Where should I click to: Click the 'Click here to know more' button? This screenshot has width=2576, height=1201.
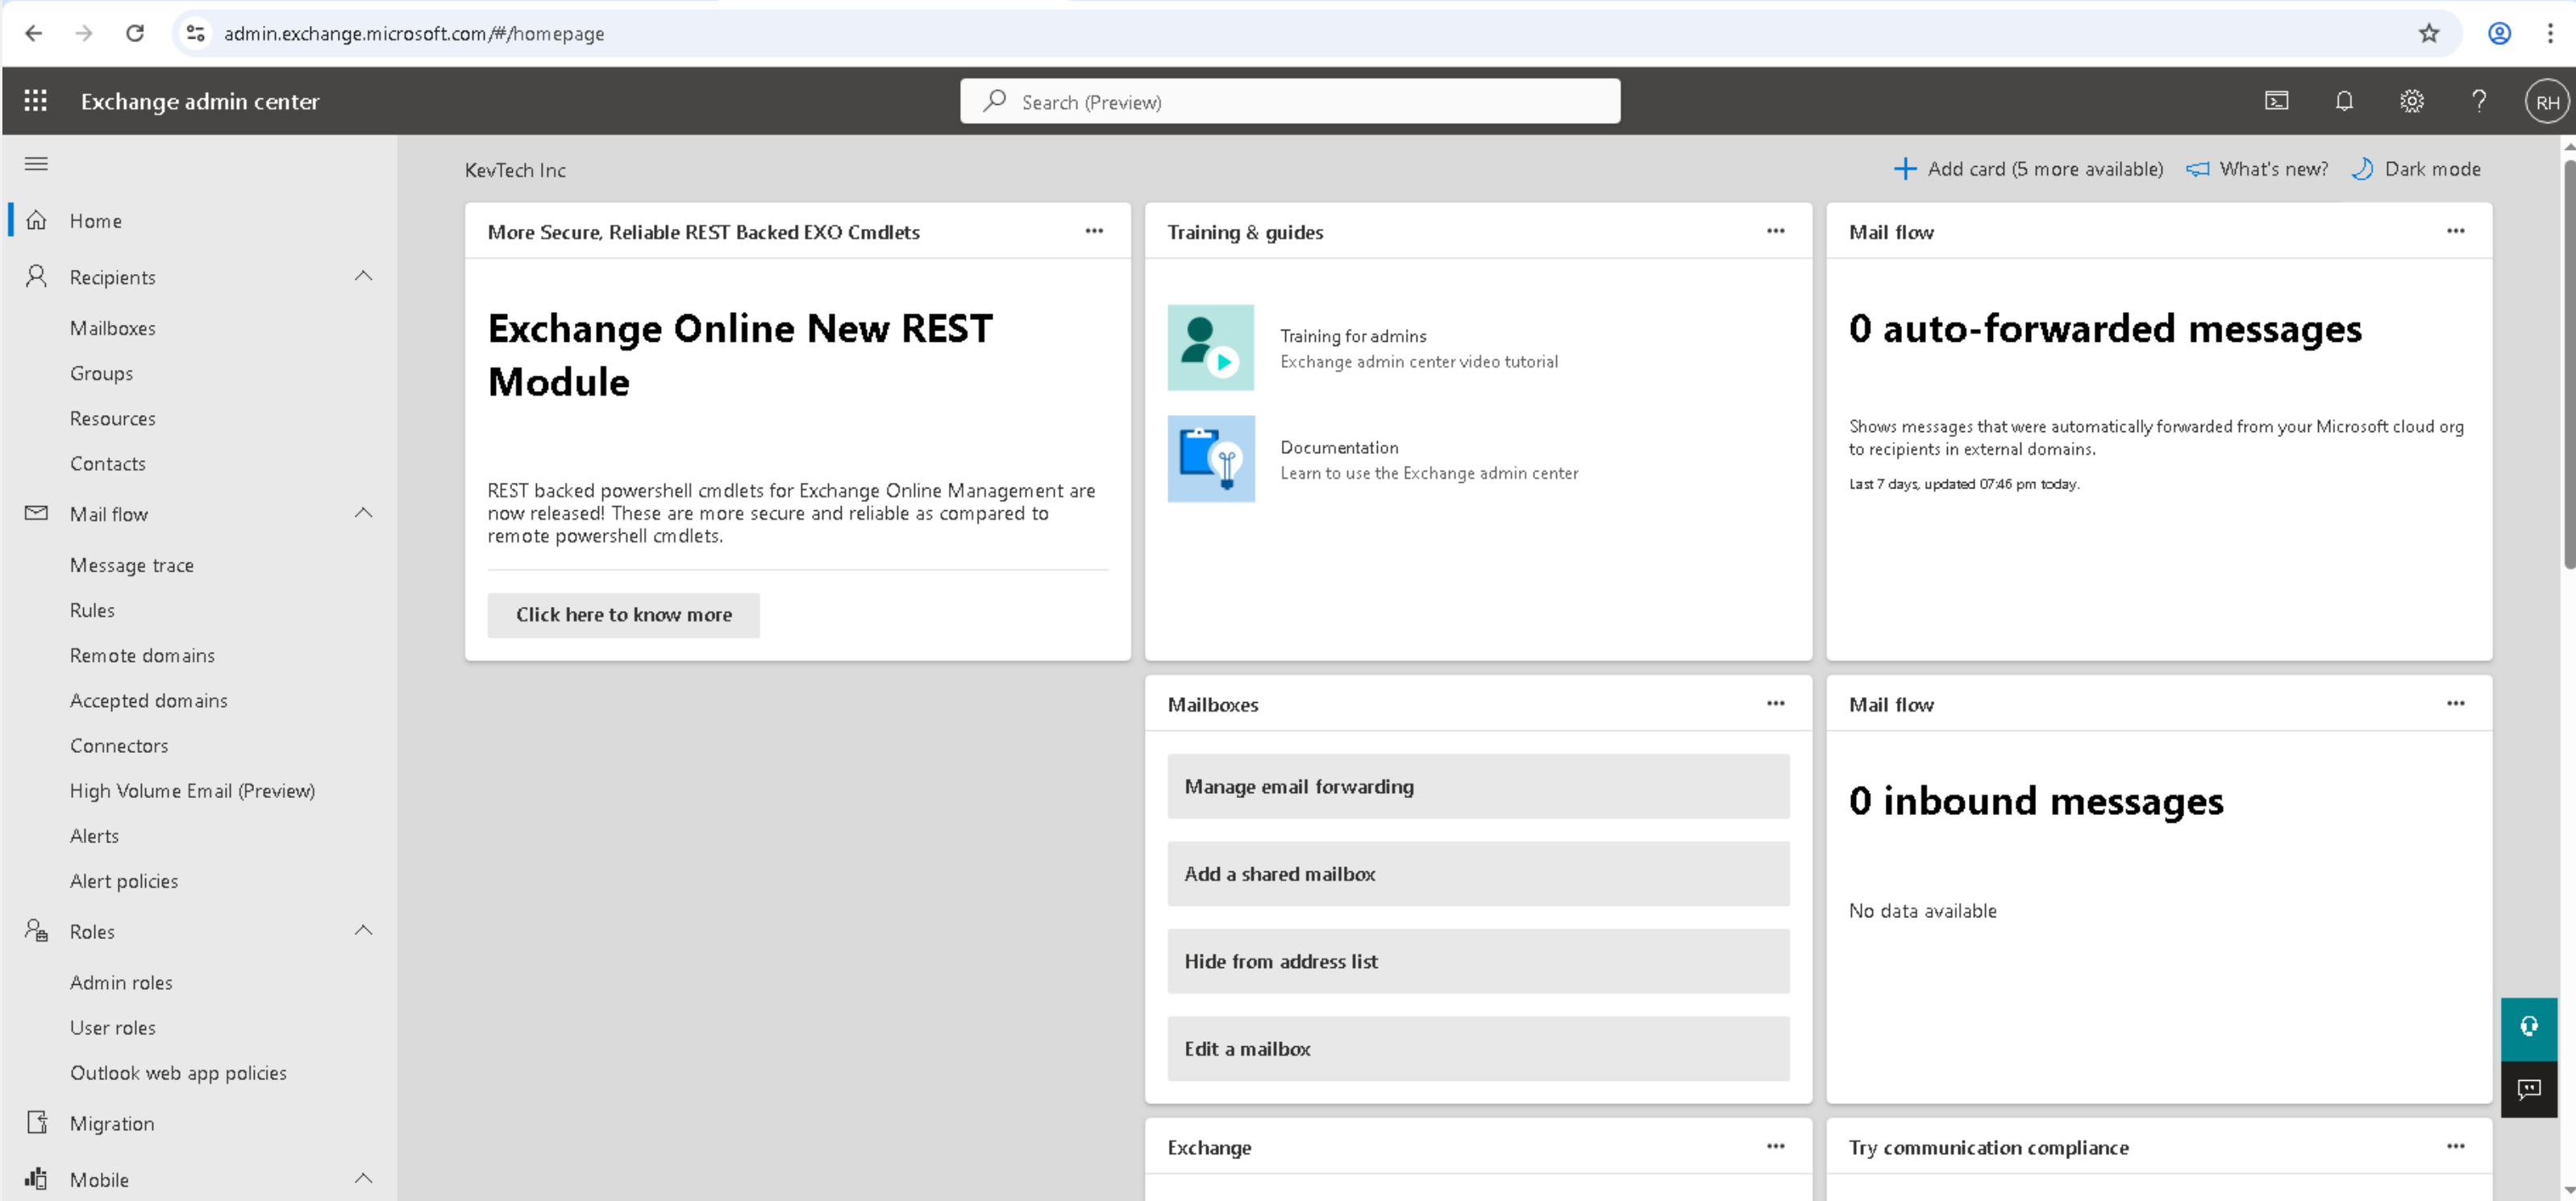623,615
